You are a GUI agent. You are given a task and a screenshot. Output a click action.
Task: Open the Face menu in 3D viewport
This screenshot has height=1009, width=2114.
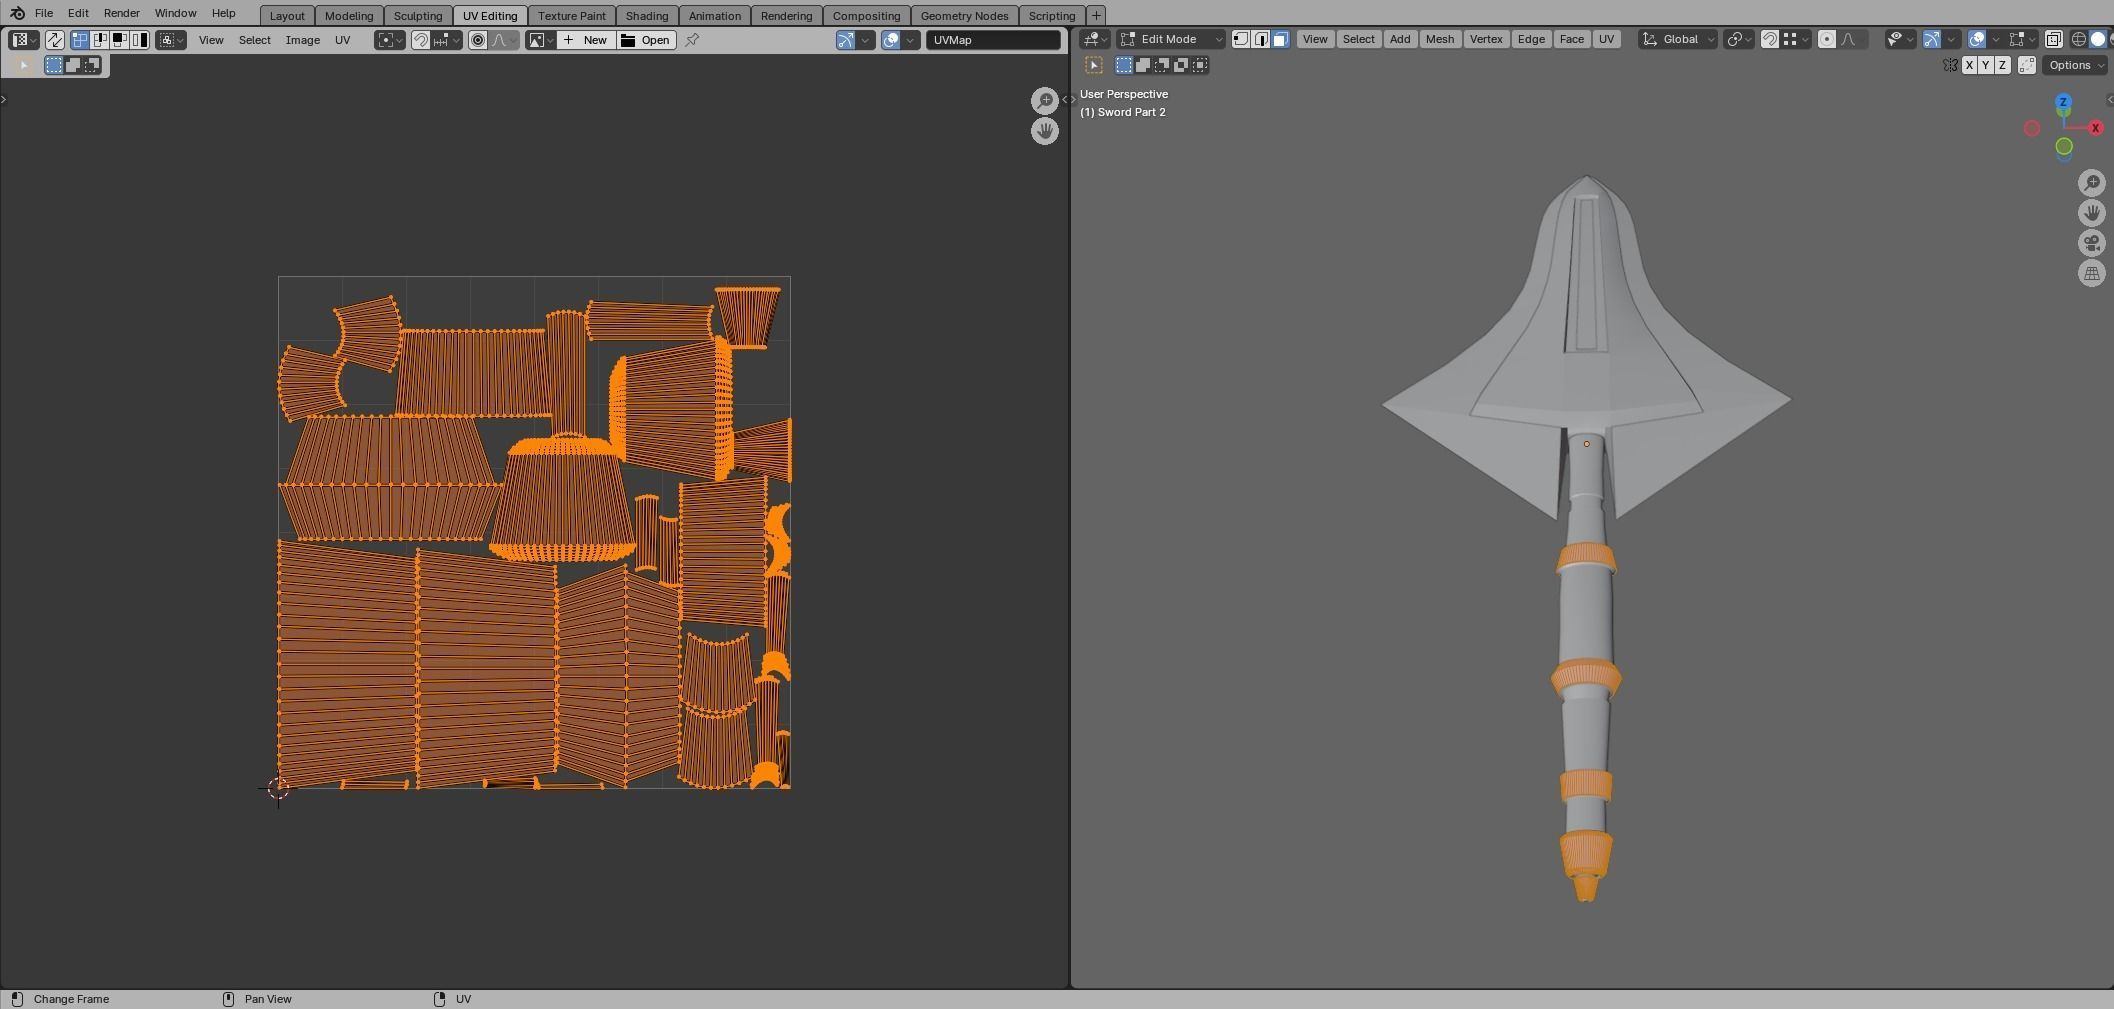pos(1571,39)
